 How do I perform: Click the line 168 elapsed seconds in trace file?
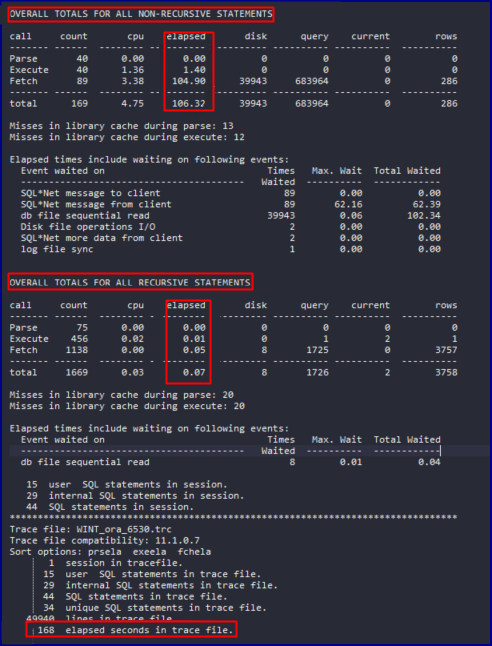pos(135,630)
